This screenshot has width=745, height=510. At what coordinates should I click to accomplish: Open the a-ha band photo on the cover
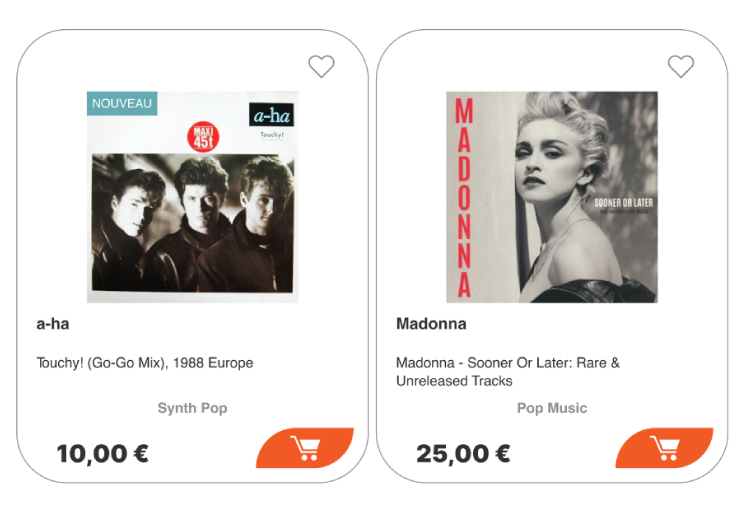click(x=192, y=222)
